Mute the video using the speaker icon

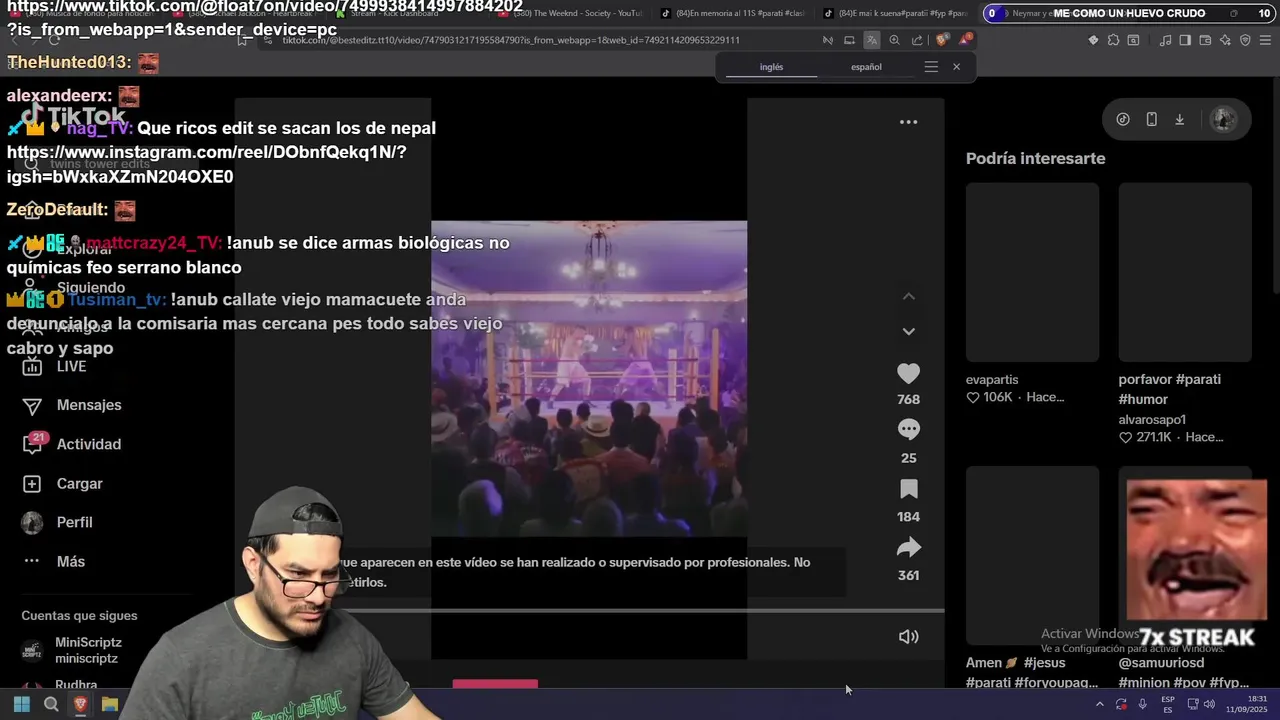(x=908, y=637)
